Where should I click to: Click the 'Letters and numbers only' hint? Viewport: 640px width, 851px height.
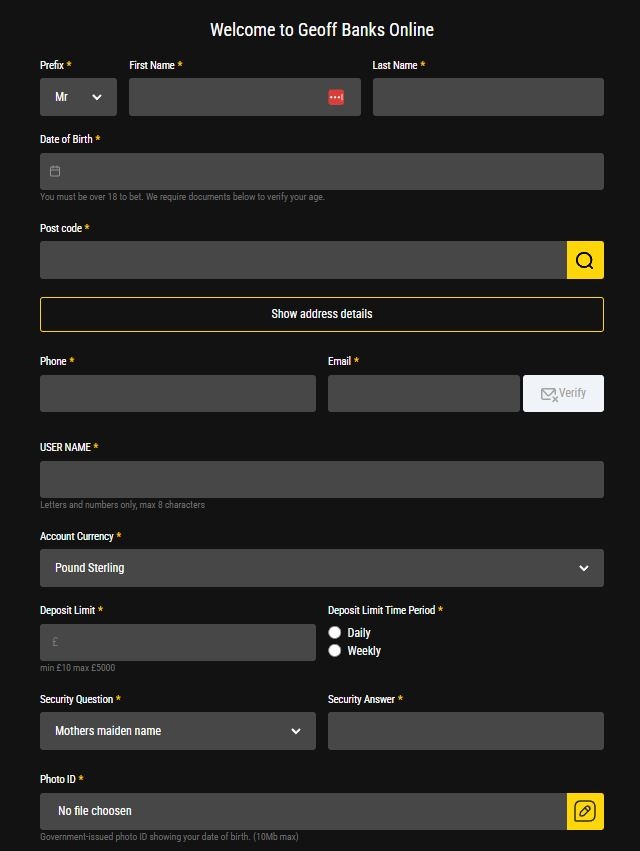point(123,505)
